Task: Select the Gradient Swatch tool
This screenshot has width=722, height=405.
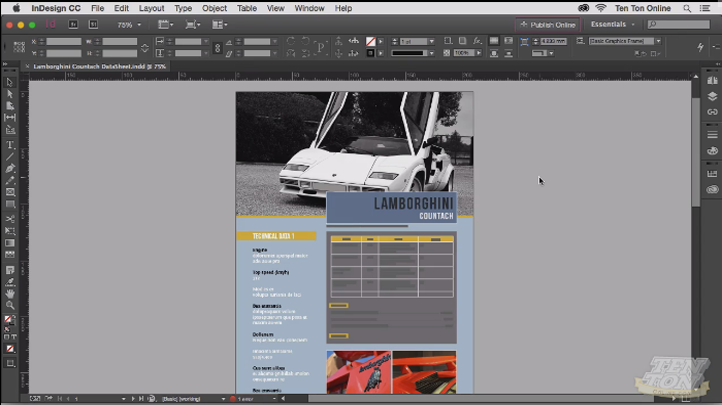Action: [10, 243]
